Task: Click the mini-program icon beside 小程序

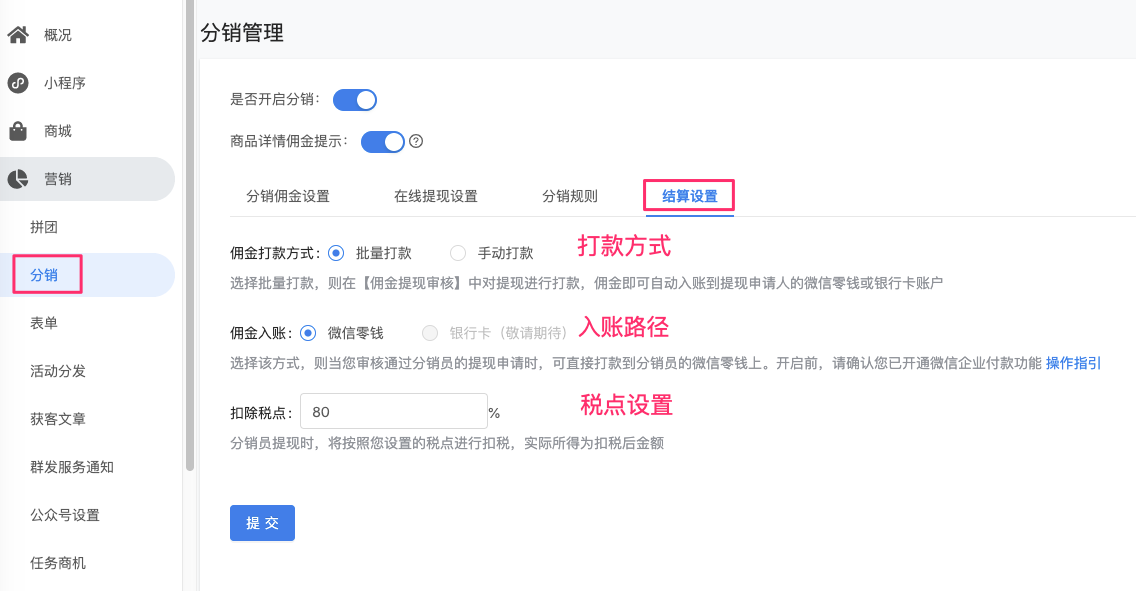Action: coord(18,83)
